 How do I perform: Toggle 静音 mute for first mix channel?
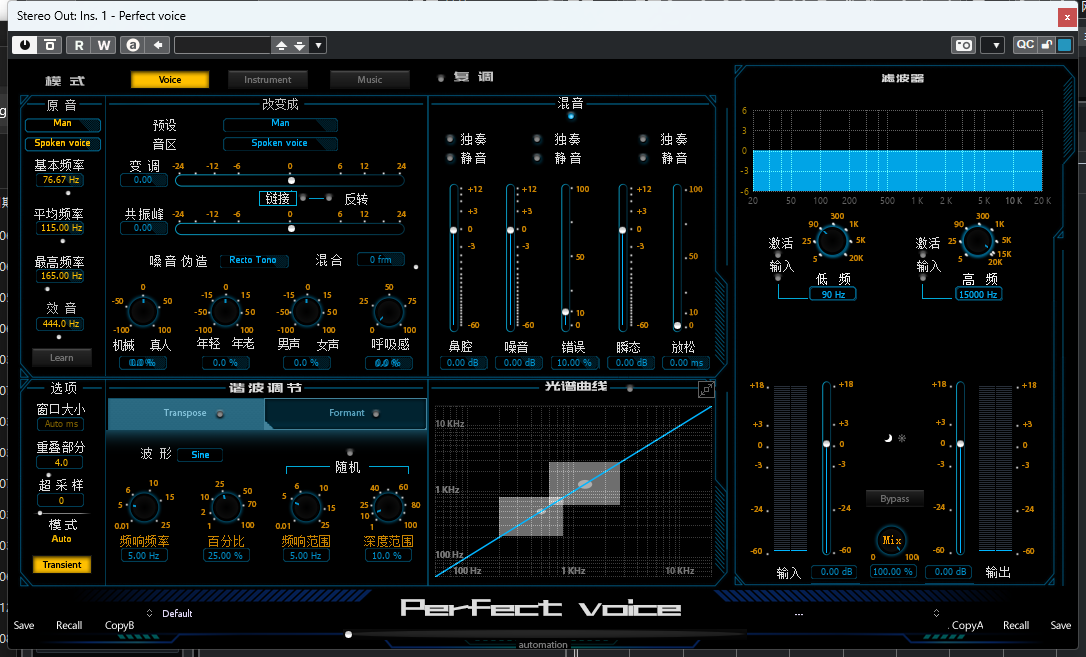point(450,158)
